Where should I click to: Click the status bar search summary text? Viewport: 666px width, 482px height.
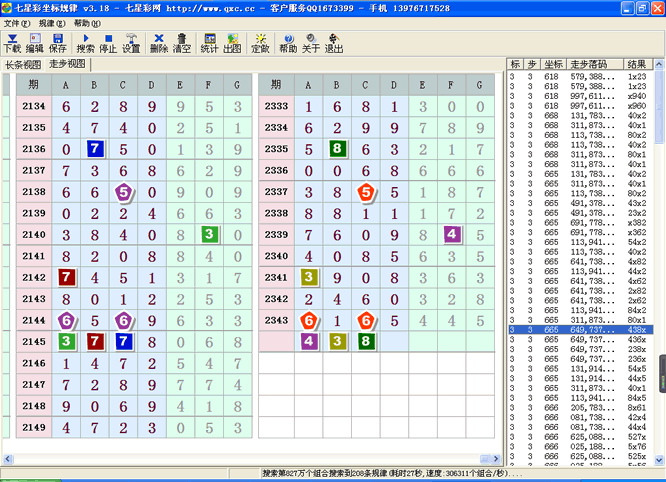(392, 473)
